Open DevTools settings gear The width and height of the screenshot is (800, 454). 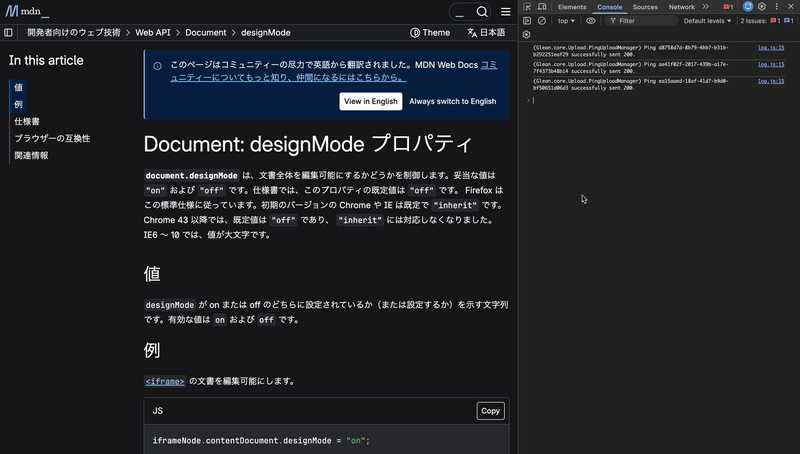pyautogui.click(x=762, y=7)
